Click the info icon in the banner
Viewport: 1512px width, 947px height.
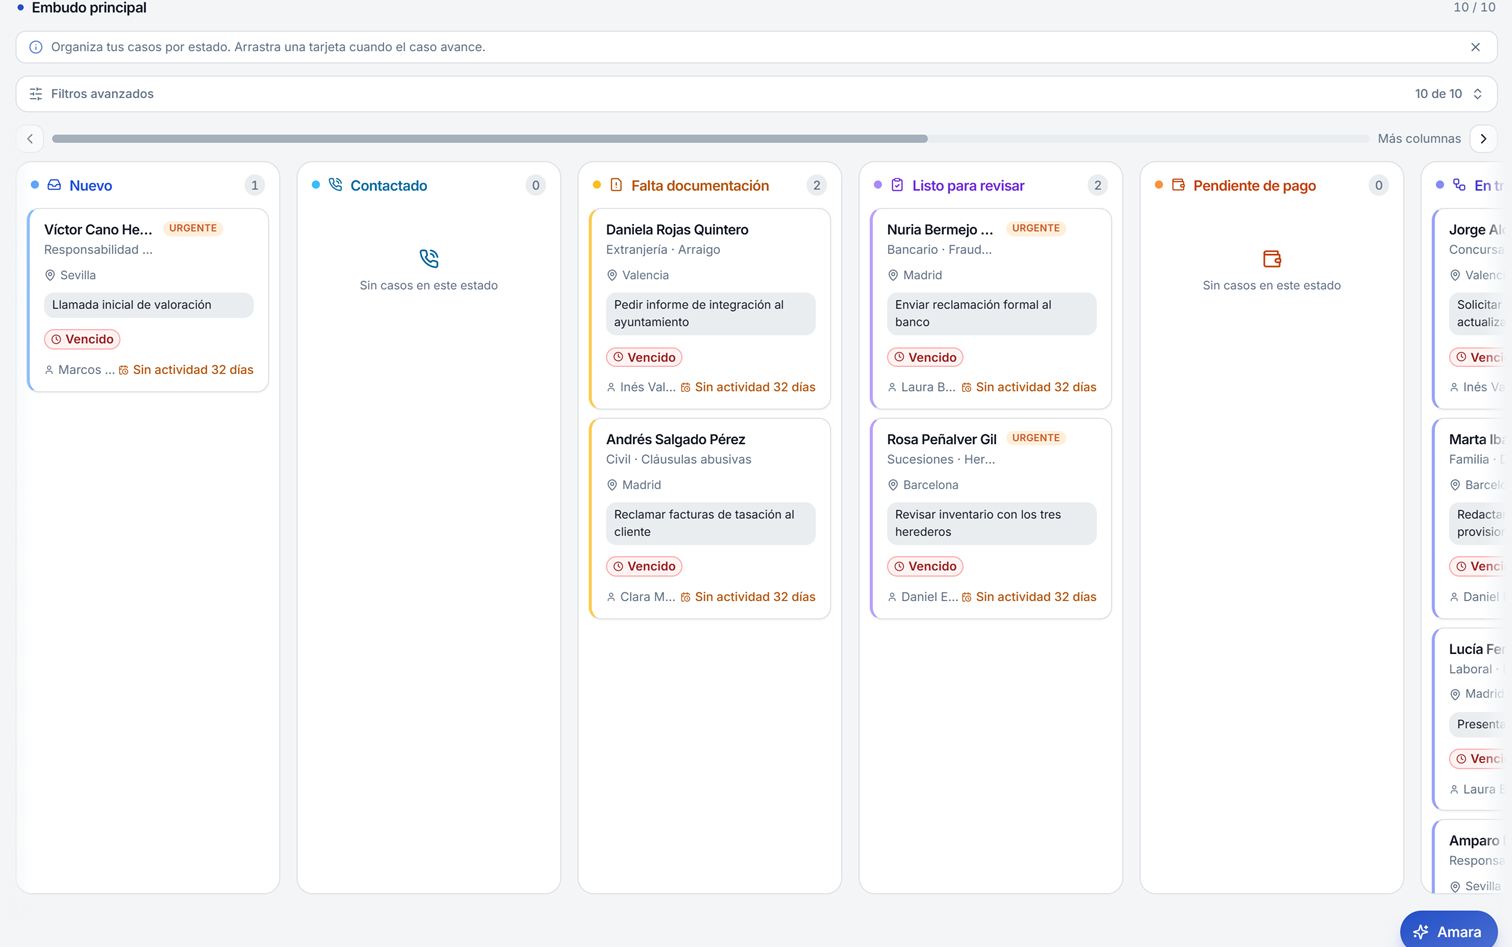click(x=36, y=47)
